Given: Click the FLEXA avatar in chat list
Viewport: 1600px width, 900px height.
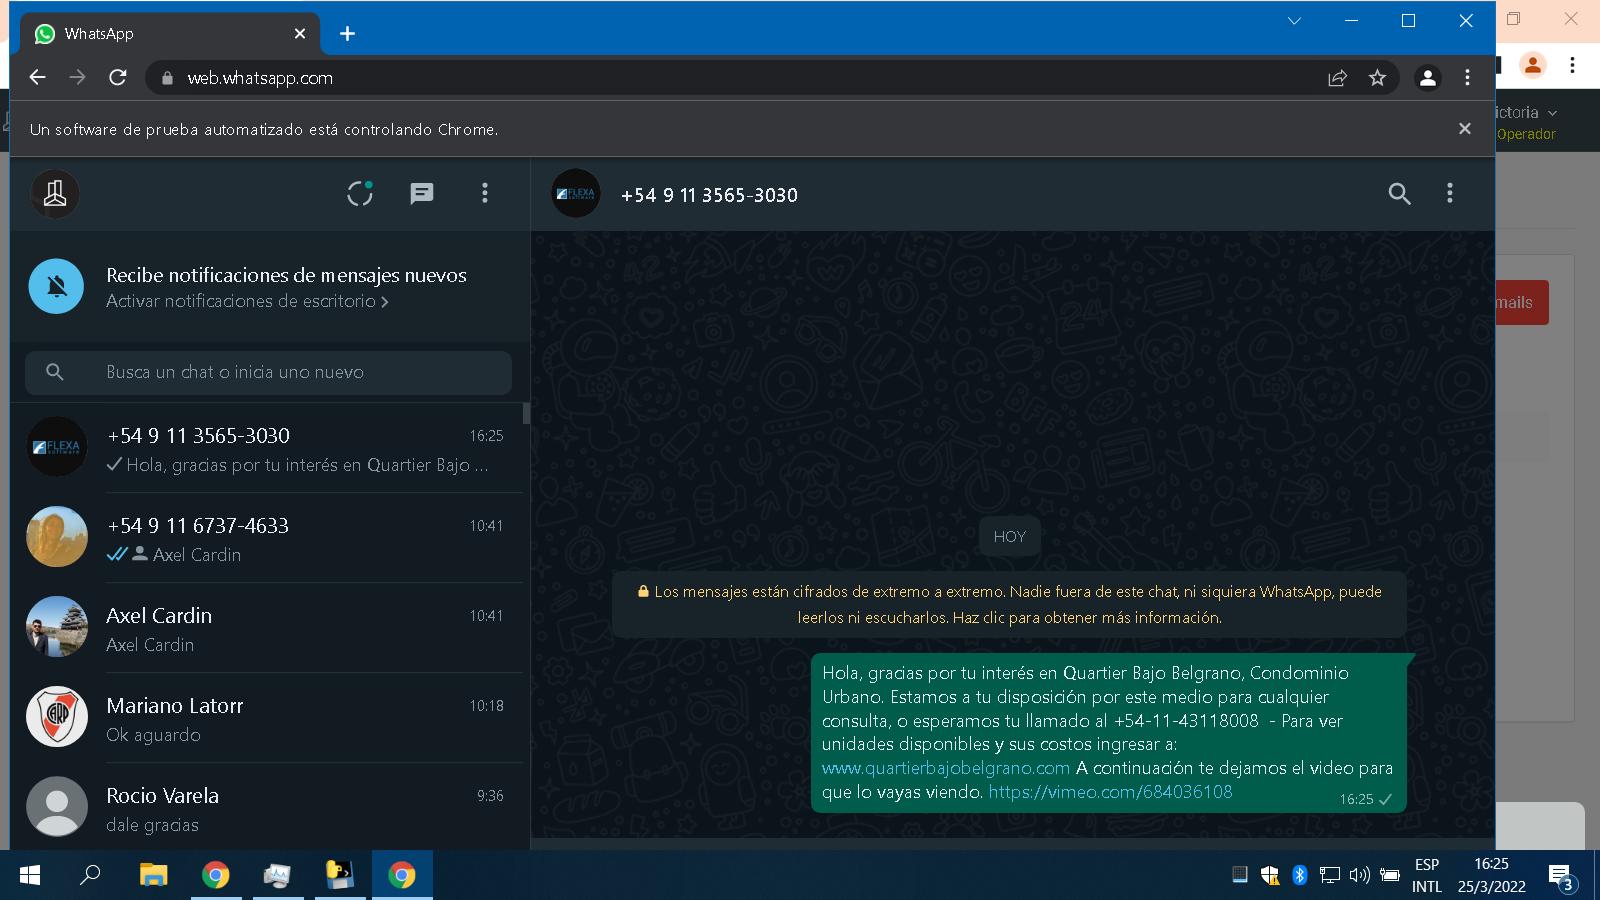Looking at the screenshot, I should (57, 447).
